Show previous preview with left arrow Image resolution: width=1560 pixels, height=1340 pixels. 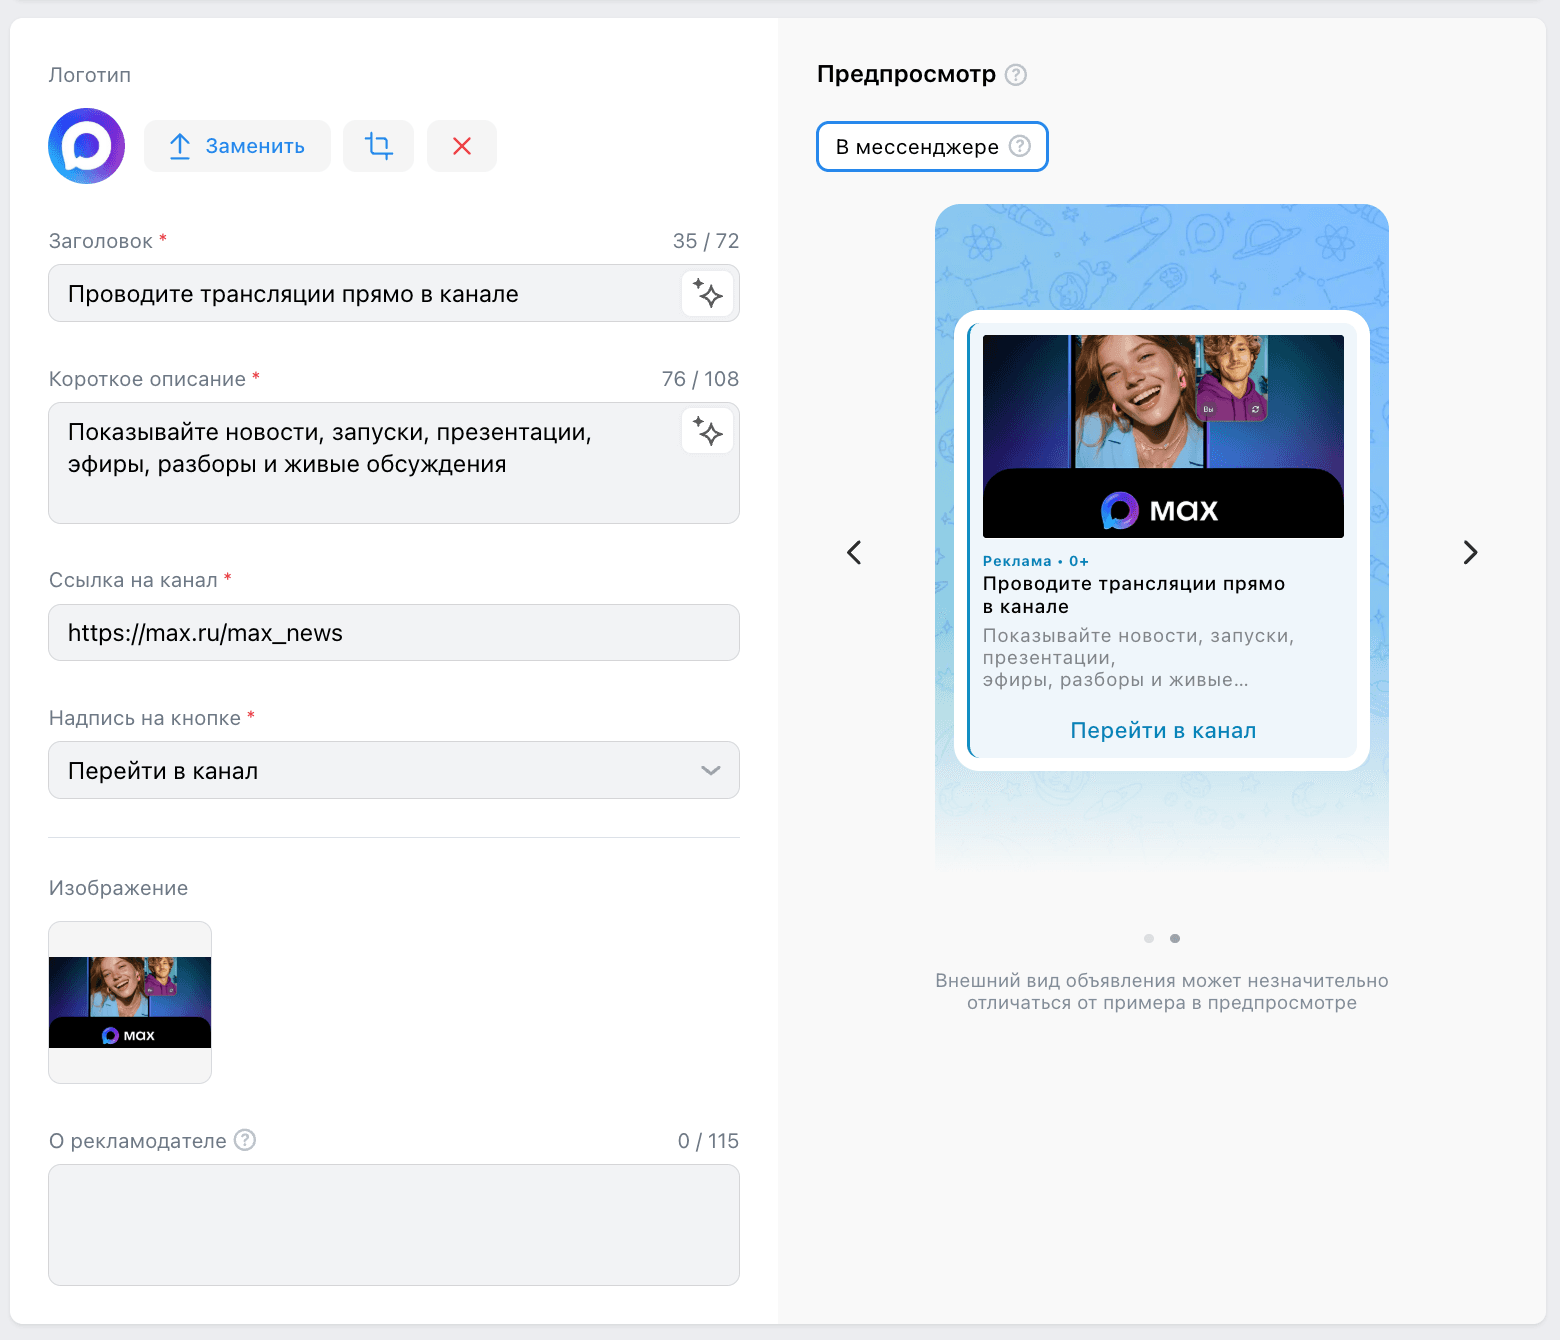854,552
